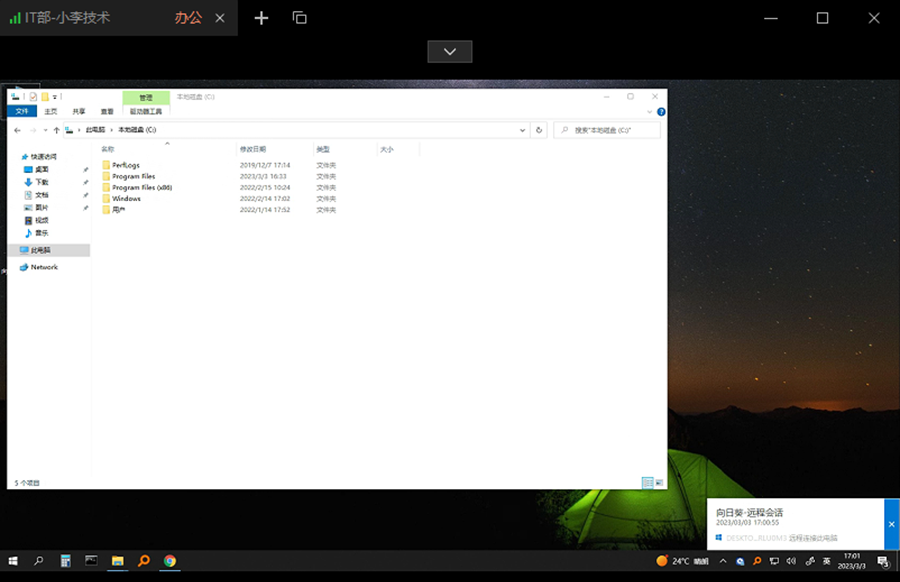Open the orange magnifier app in taskbar
Viewport: 900px width, 582px height.
tap(143, 561)
